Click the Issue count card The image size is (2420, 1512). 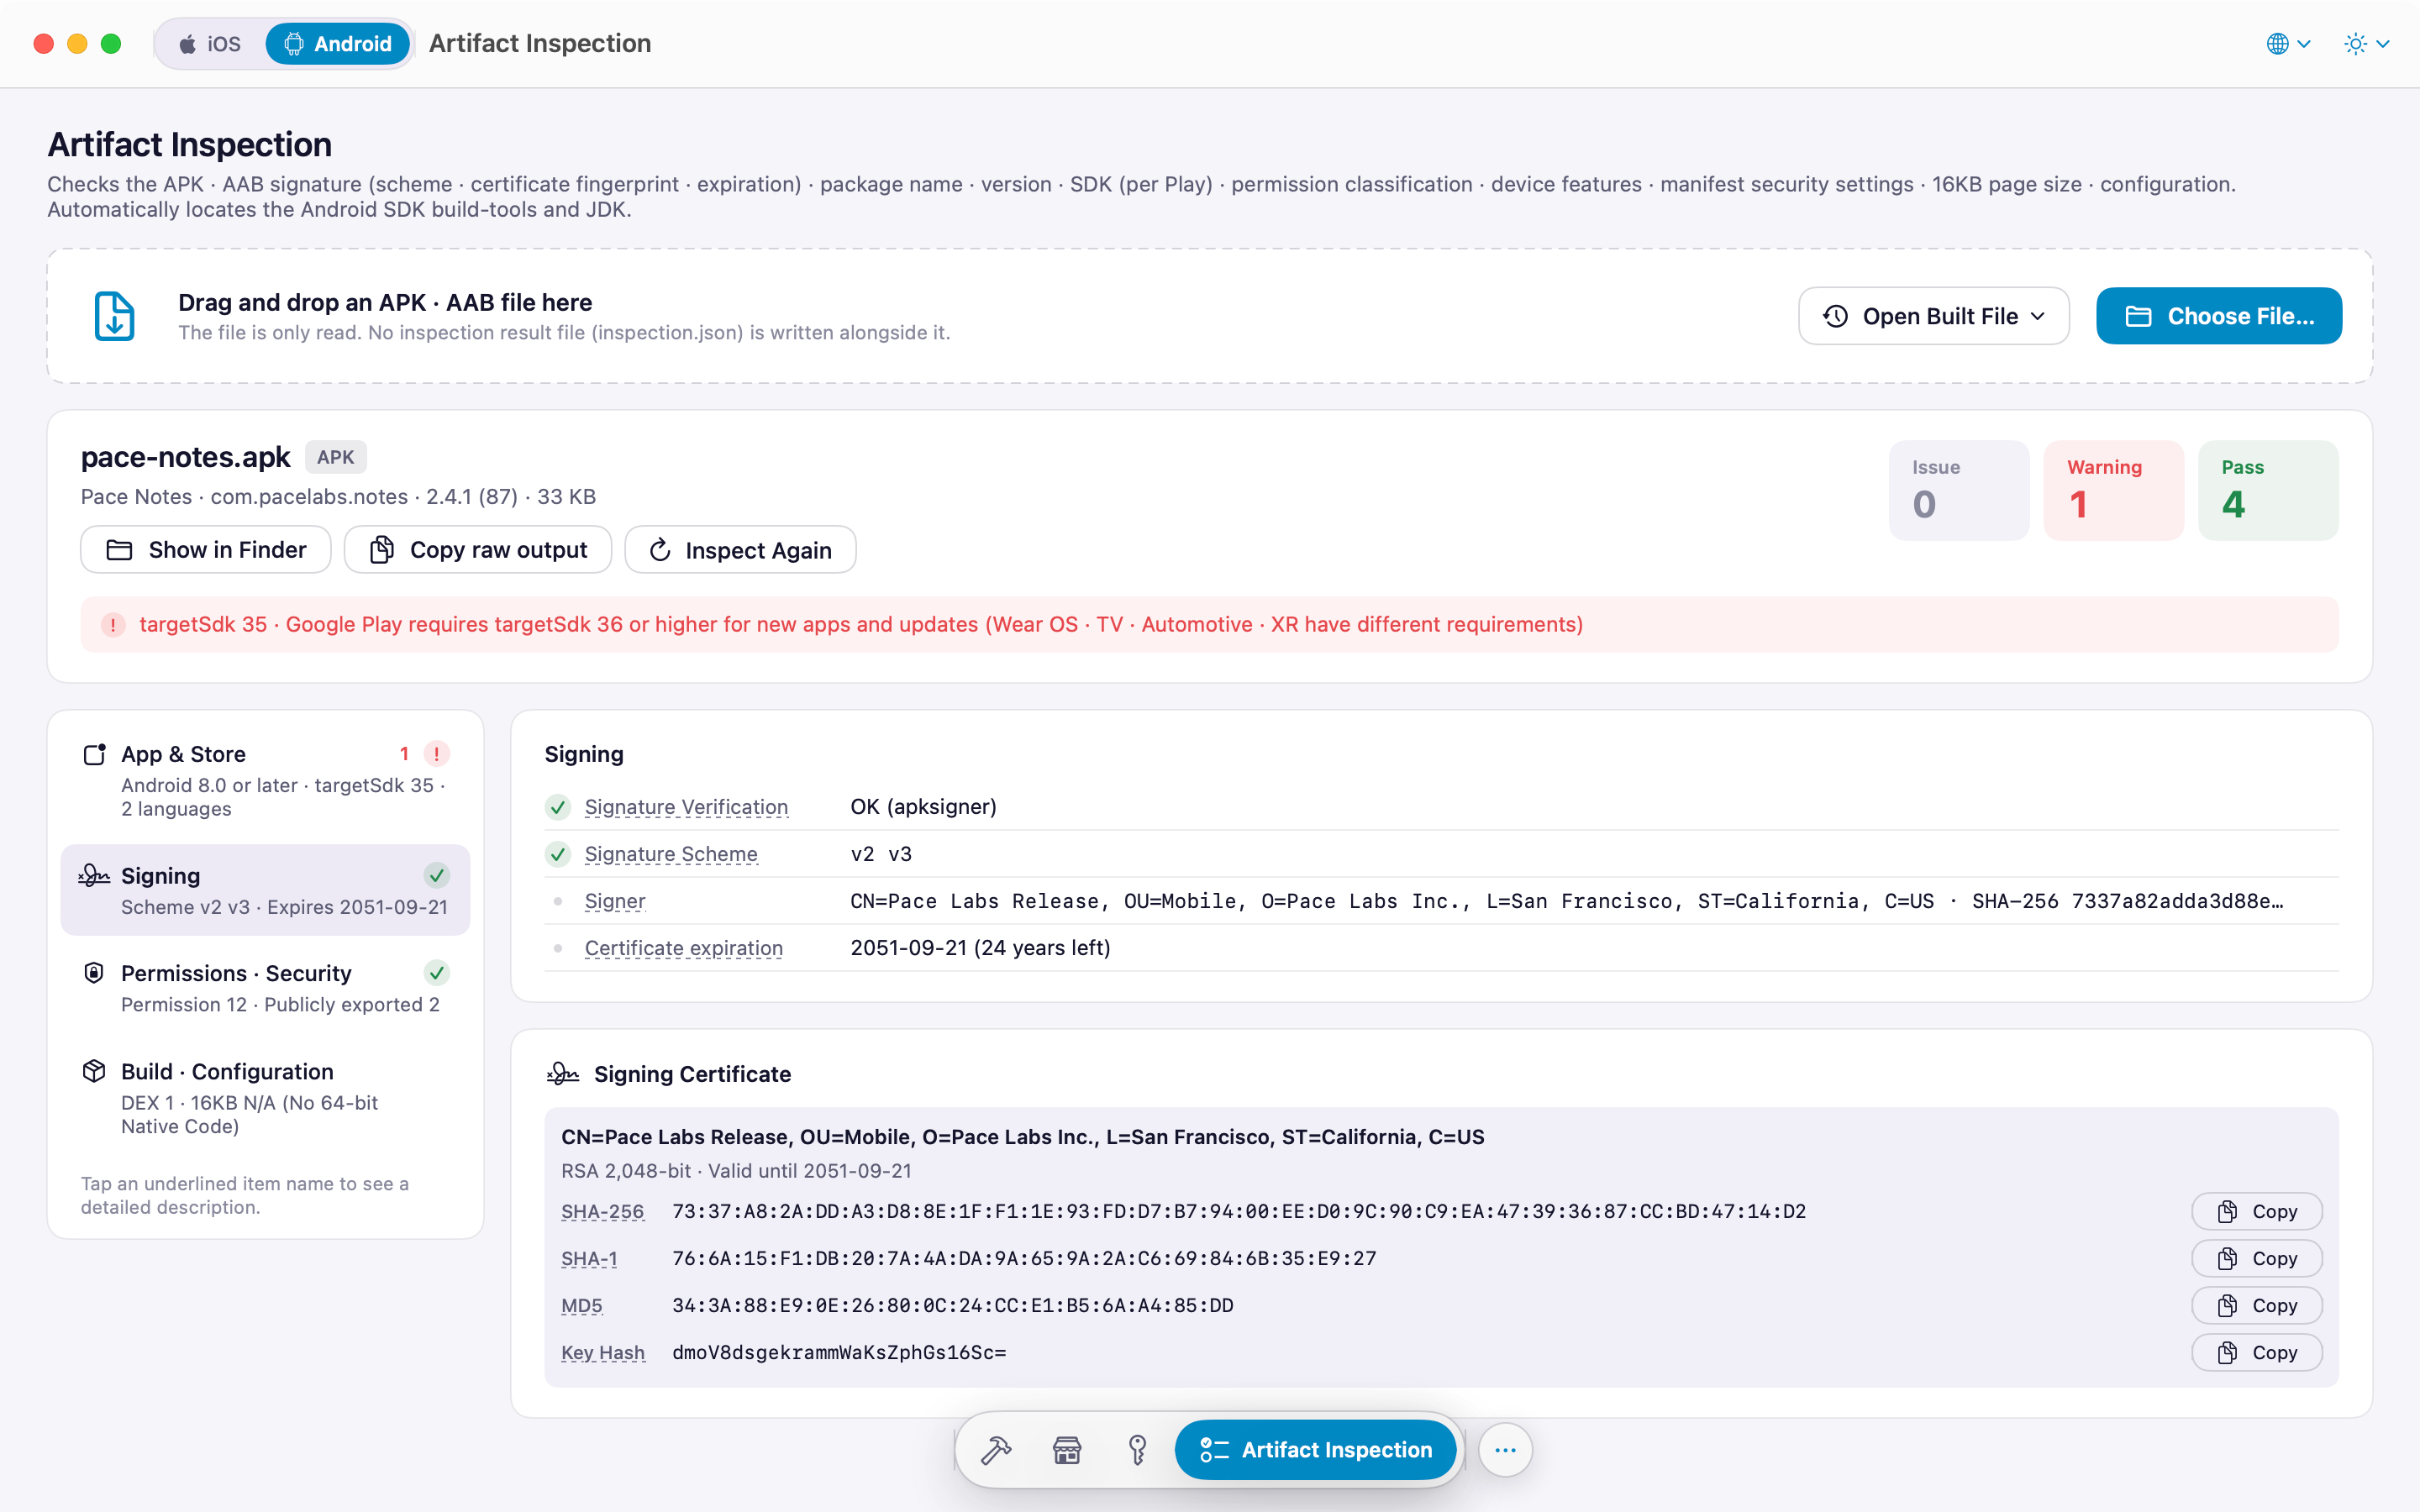[1959, 490]
